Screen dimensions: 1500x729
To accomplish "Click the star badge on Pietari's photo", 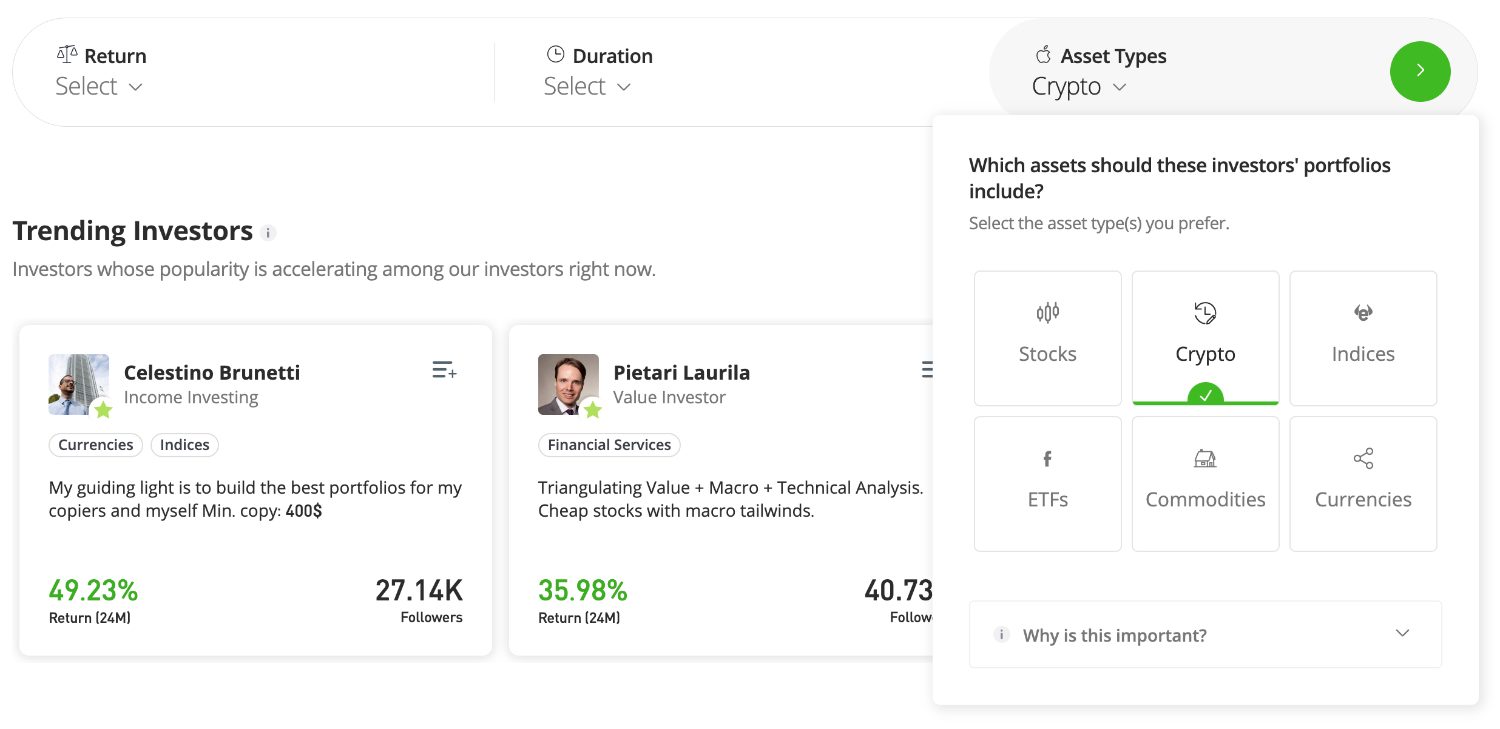I will (592, 409).
